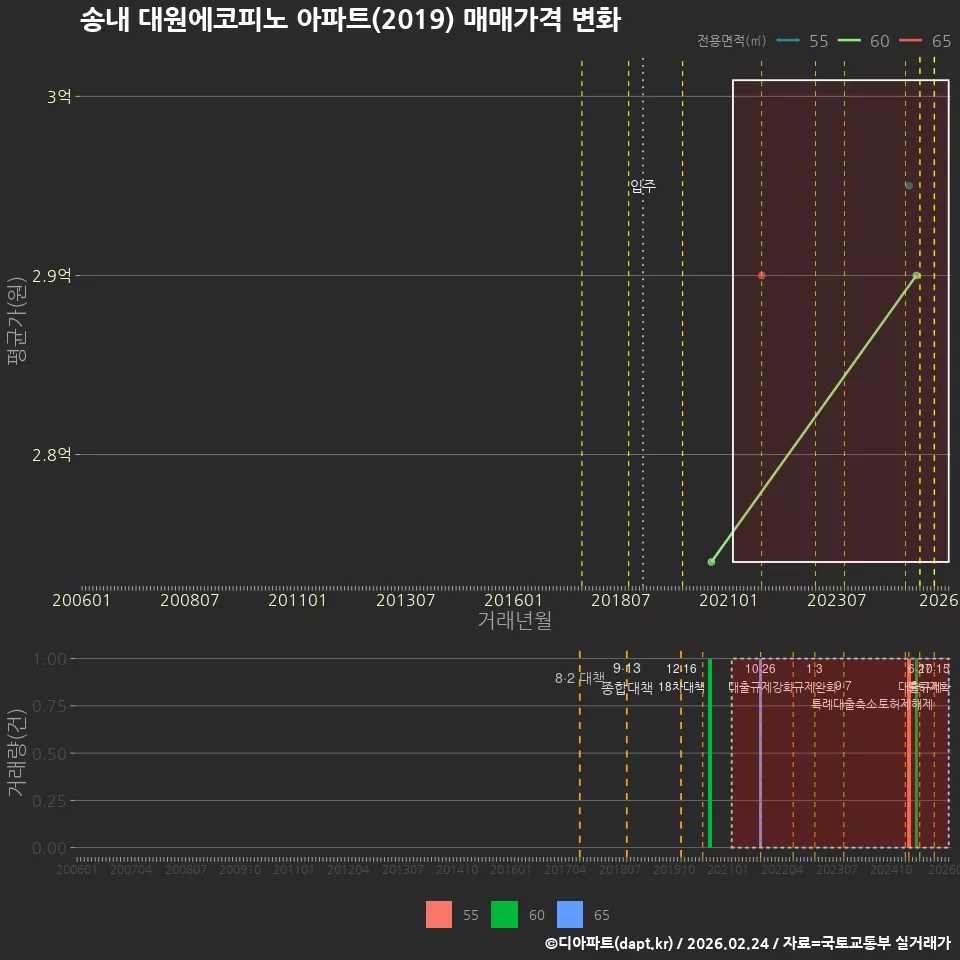
Task: Click 202307 on the price chart x-axis
Action: coord(836,600)
